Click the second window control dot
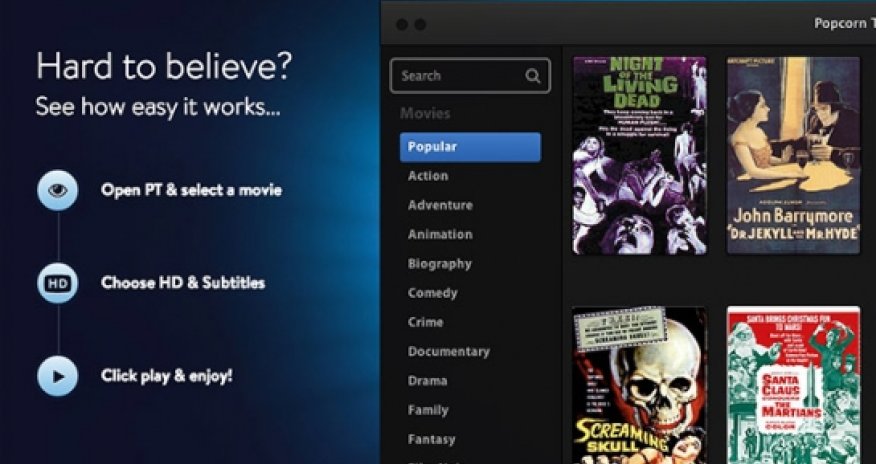The image size is (876, 464). click(x=420, y=25)
